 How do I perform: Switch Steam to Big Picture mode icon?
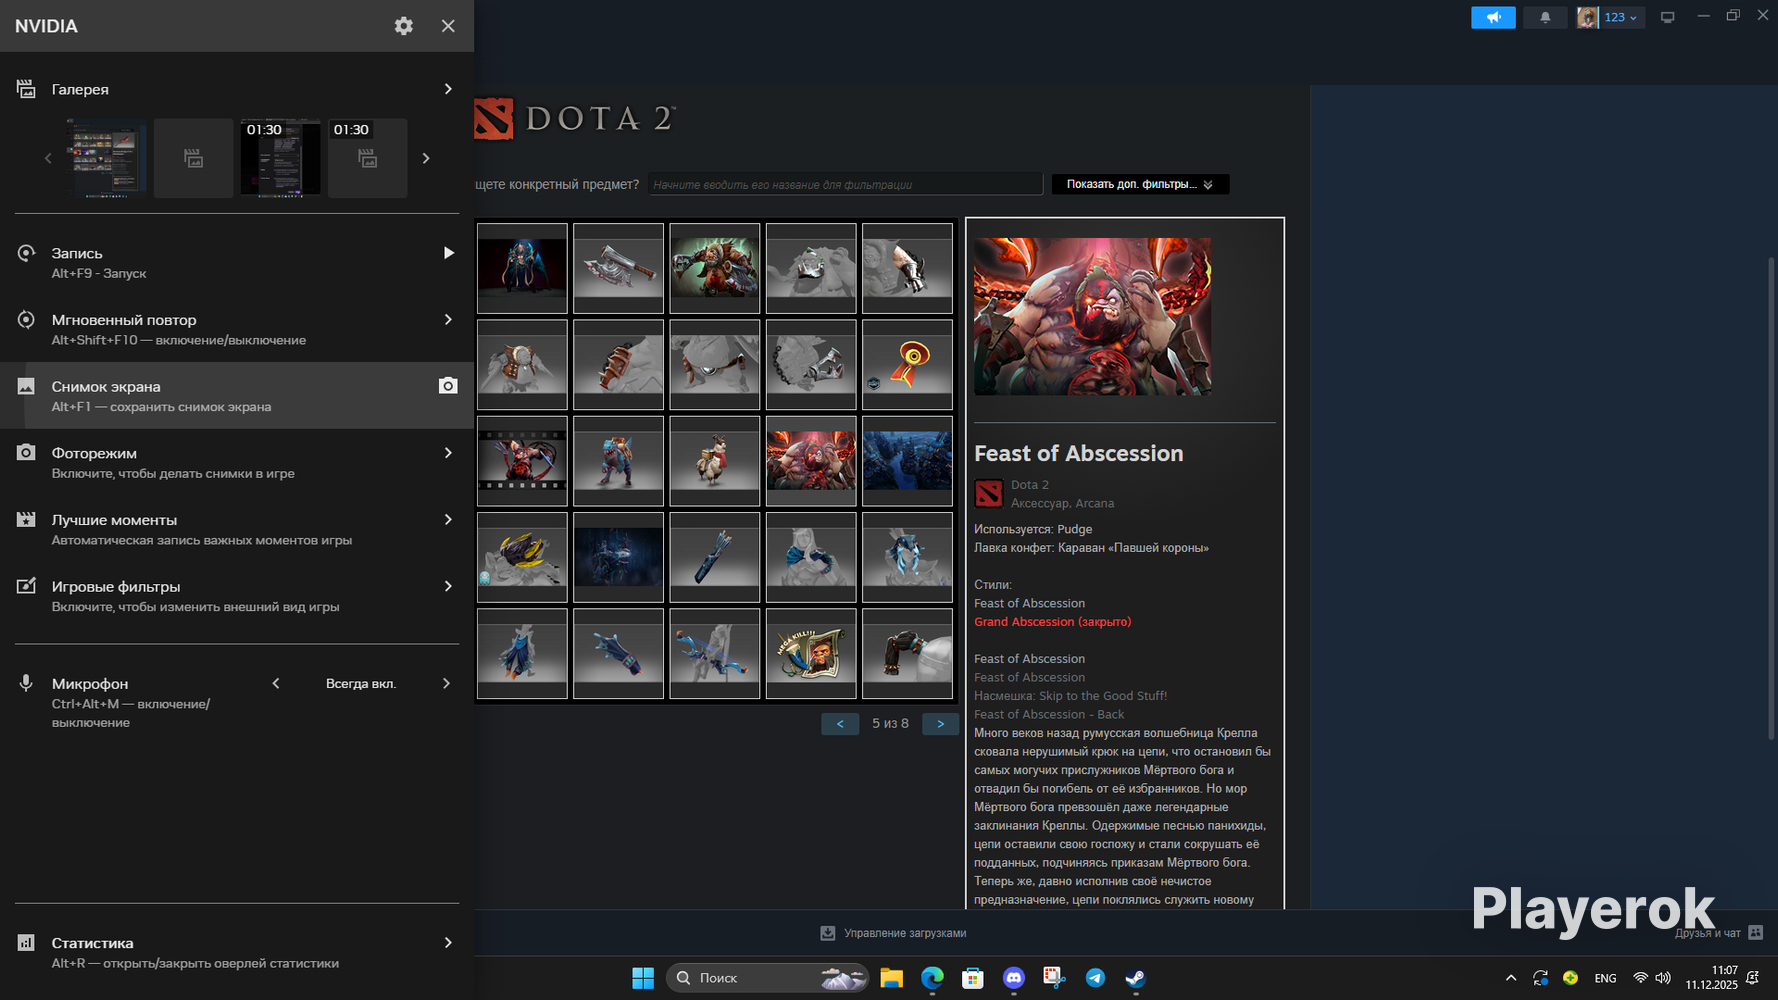tap(1667, 17)
